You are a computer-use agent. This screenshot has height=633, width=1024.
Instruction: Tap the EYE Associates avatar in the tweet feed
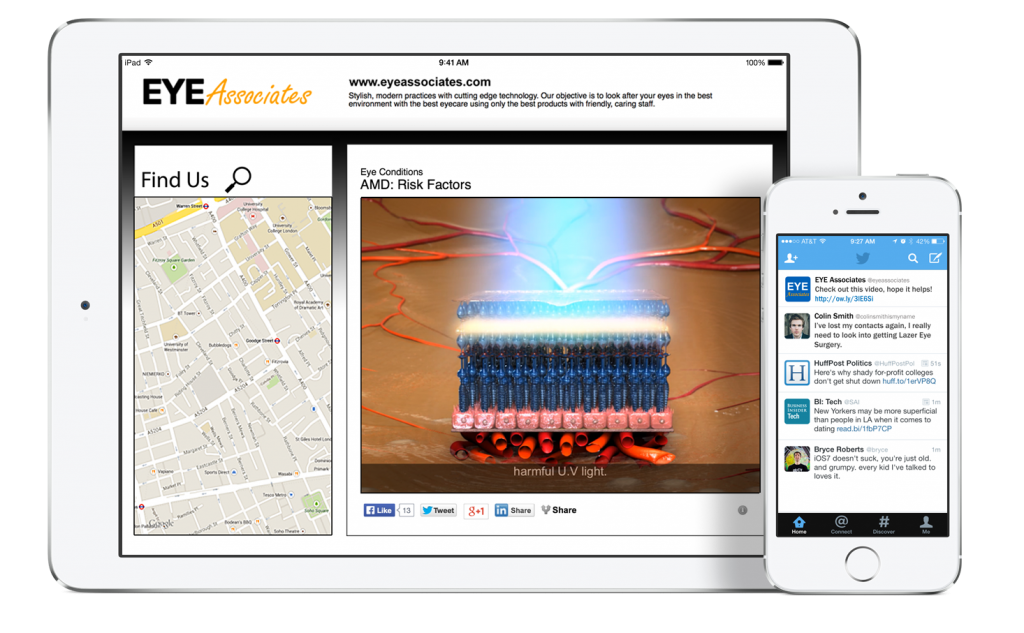pos(797,289)
